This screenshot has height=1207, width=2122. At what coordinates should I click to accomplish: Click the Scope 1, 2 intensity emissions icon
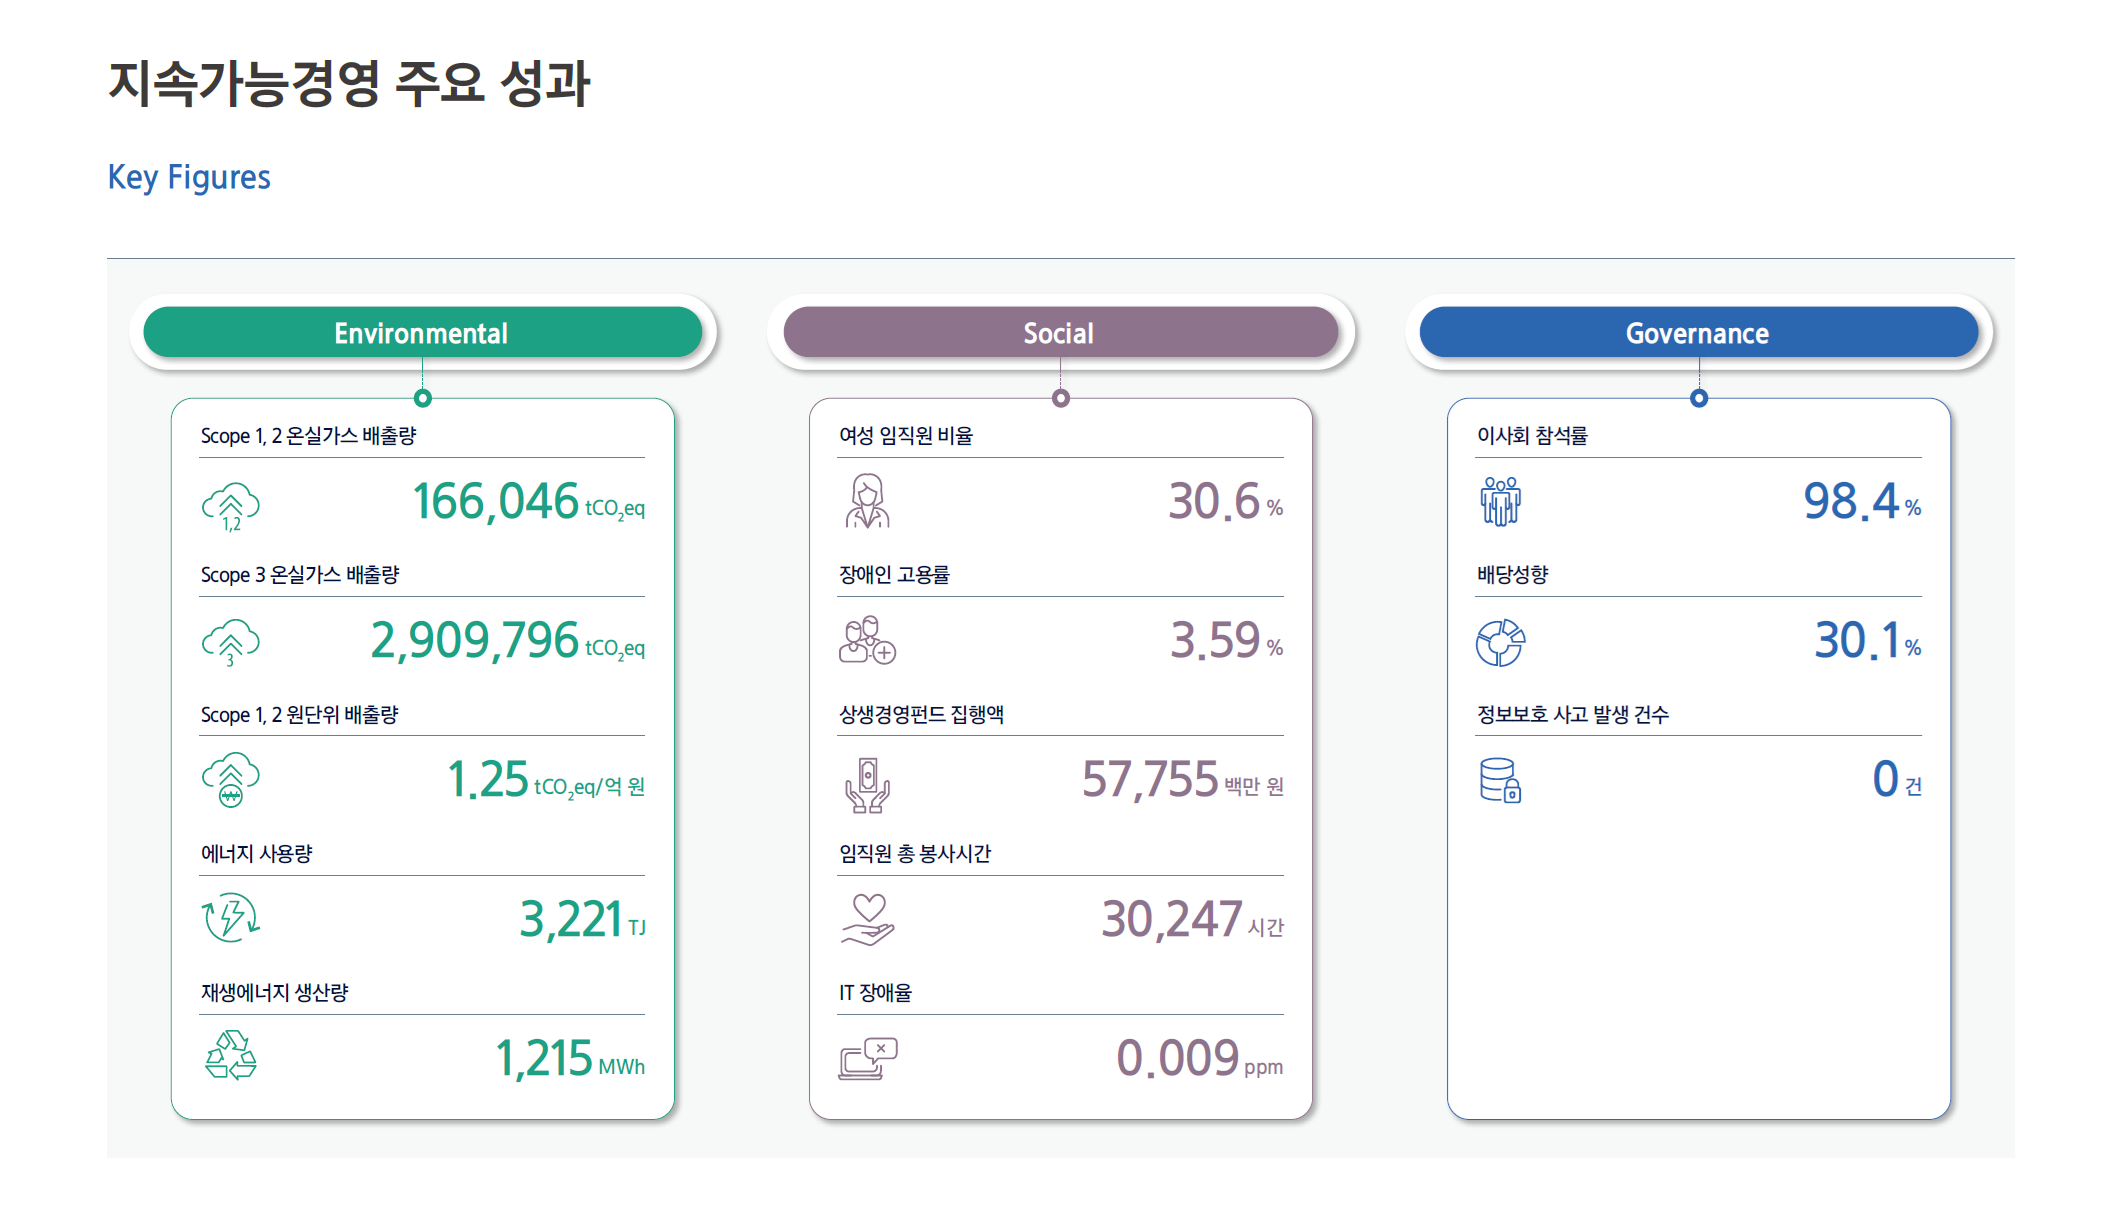231,781
